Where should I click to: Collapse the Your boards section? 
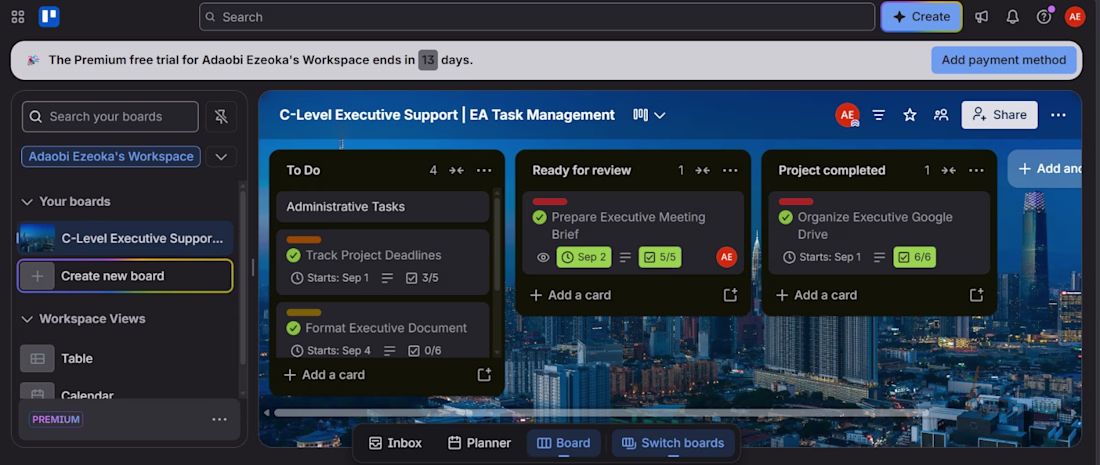point(27,202)
